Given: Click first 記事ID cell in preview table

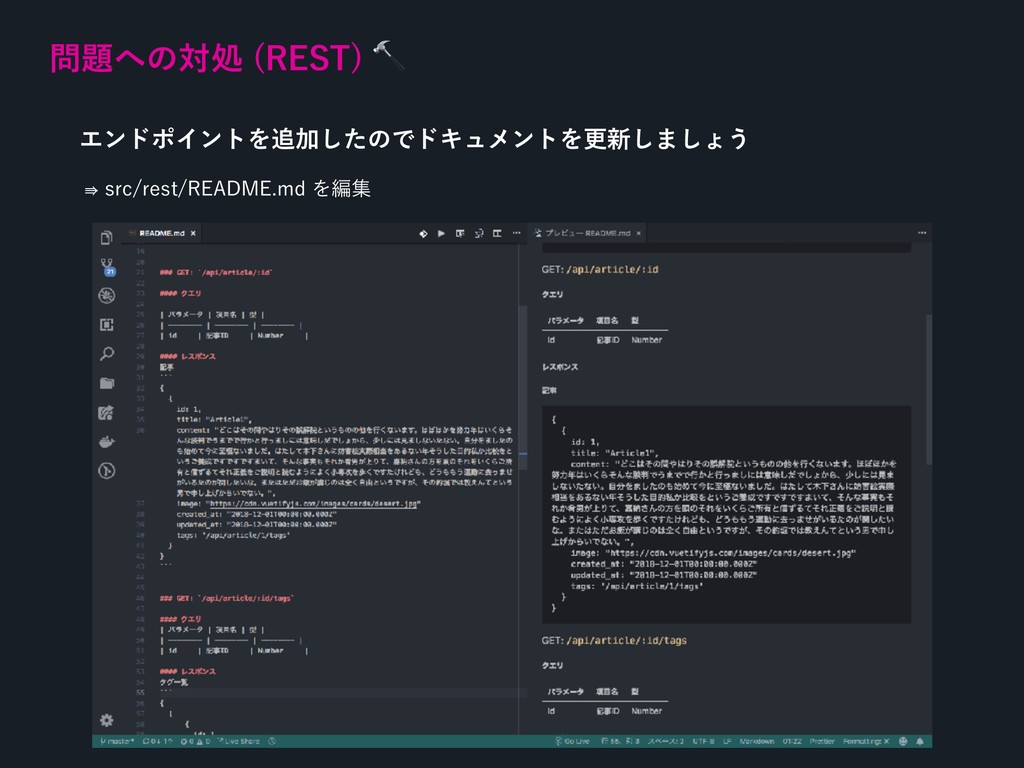Looking at the screenshot, I should coord(607,340).
